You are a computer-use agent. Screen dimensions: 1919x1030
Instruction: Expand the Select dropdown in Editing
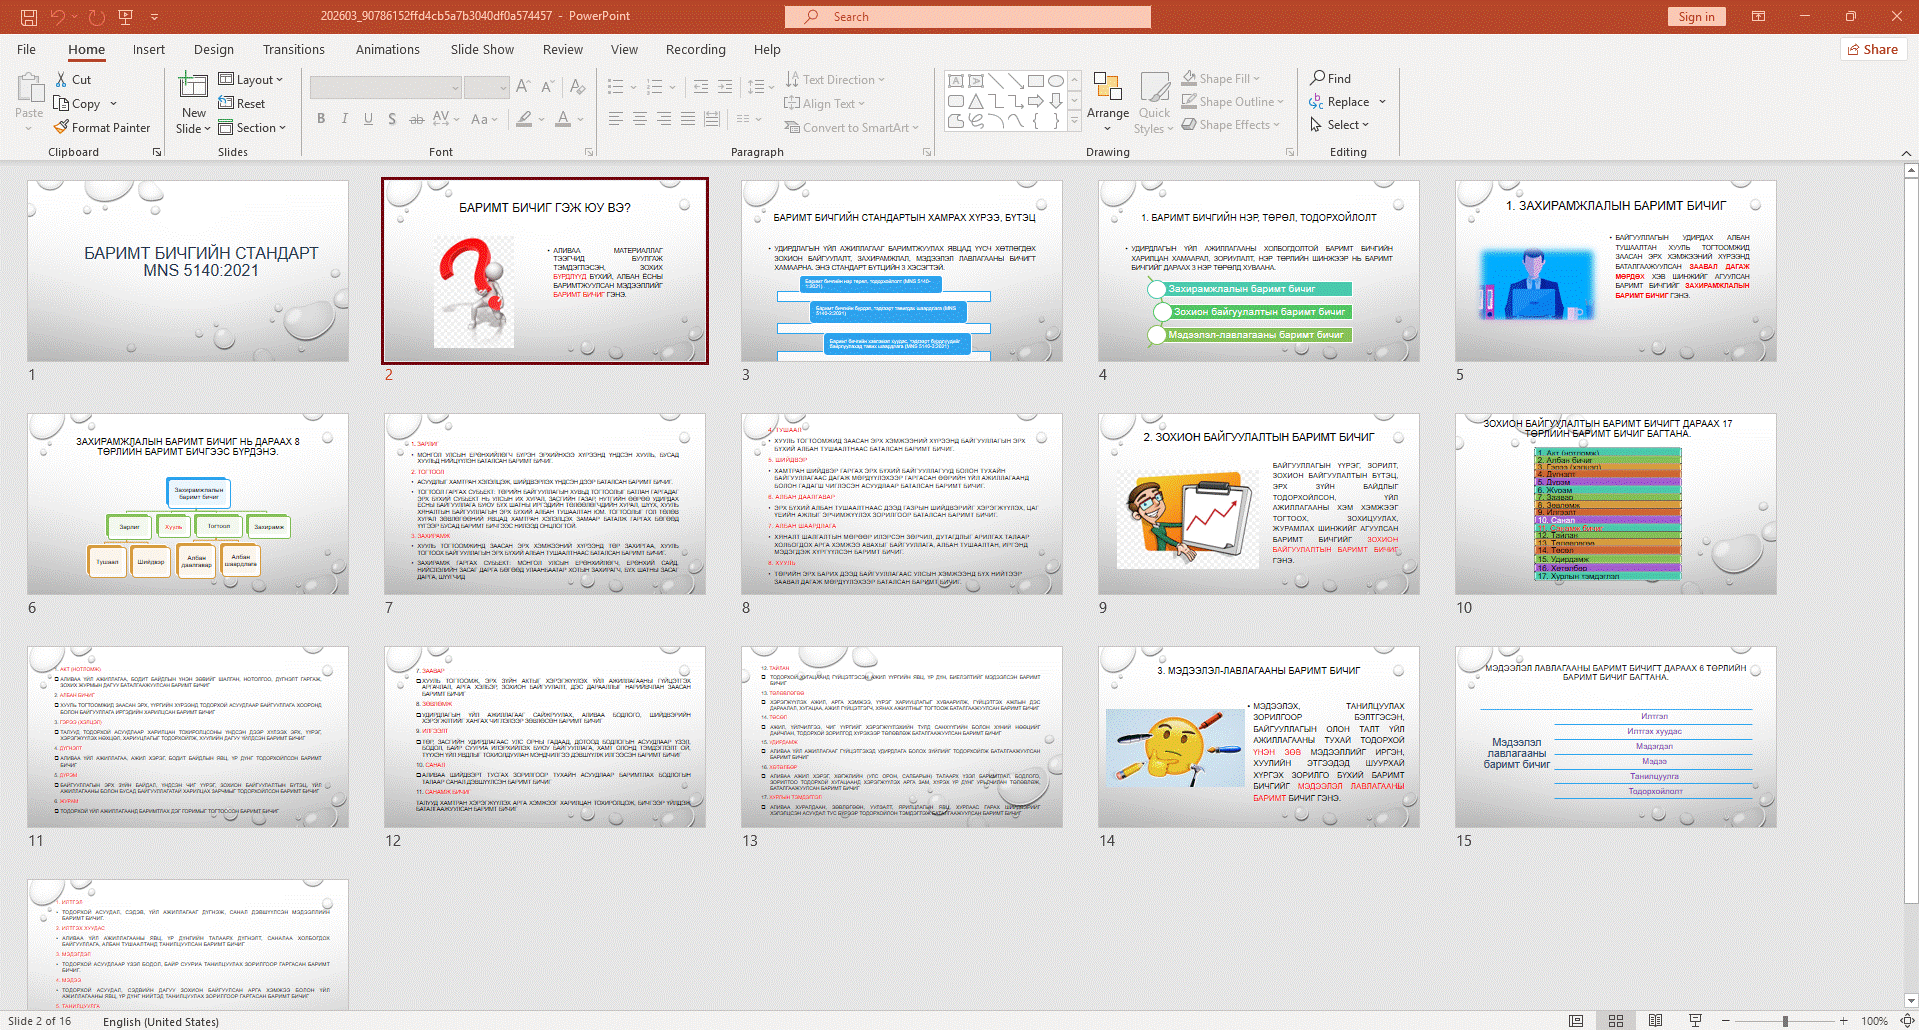[1340, 125]
